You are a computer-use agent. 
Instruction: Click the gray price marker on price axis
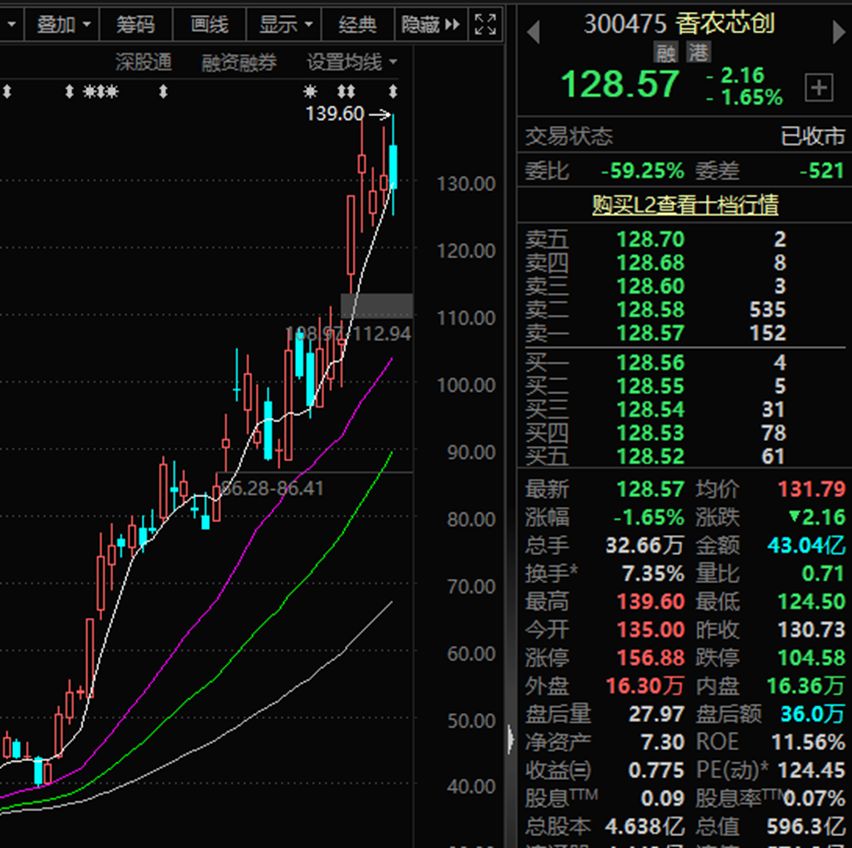pyautogui.click(x=376, y=305)
